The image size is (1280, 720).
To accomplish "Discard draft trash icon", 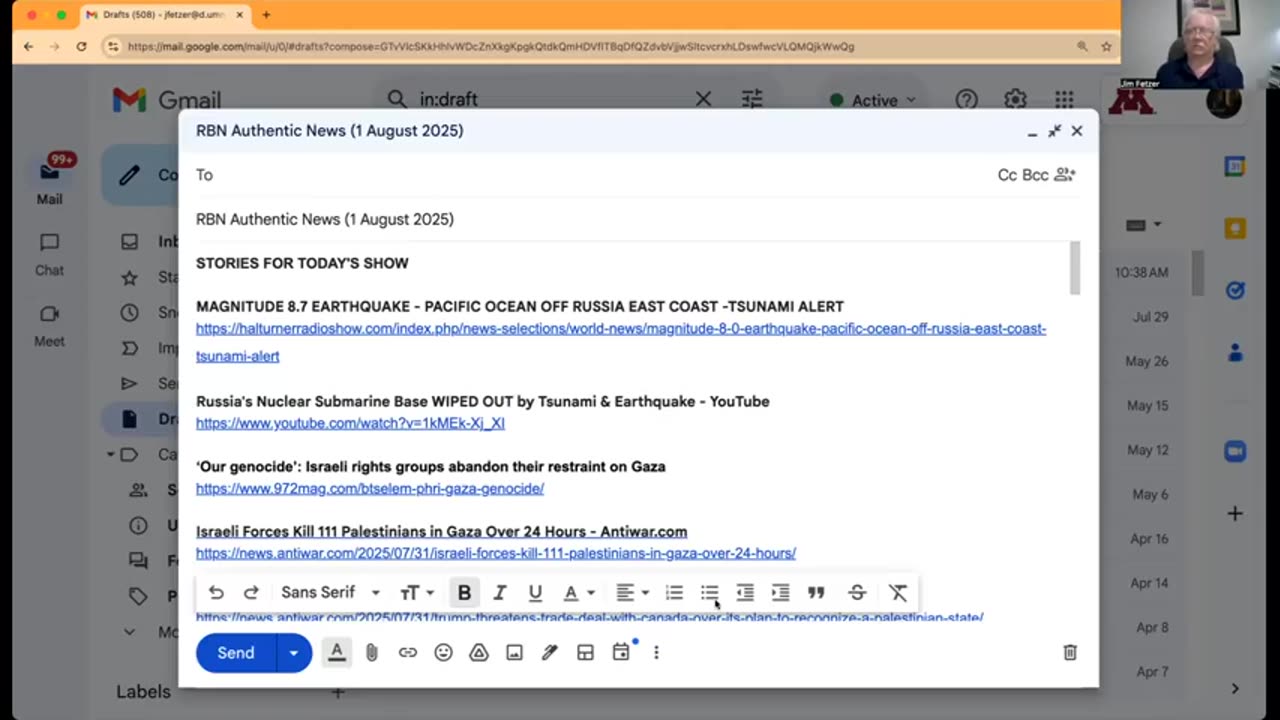I will click(1070, 653).
